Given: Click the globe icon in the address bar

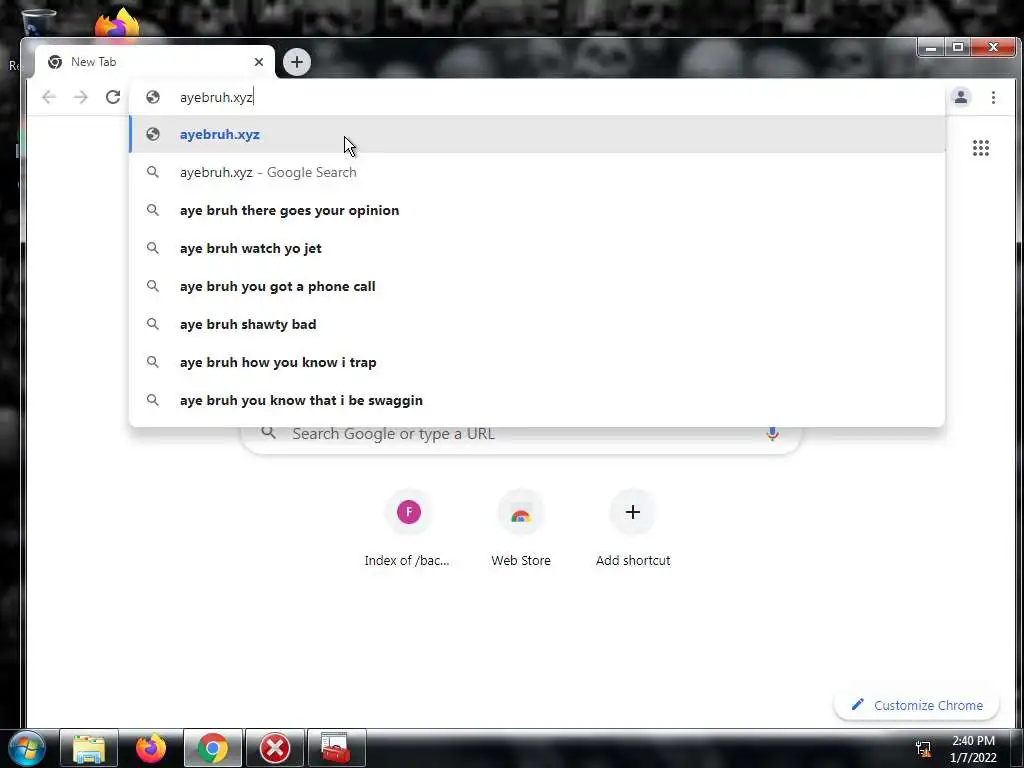Looking at the screenshot, I should click(x=153, y=97).
